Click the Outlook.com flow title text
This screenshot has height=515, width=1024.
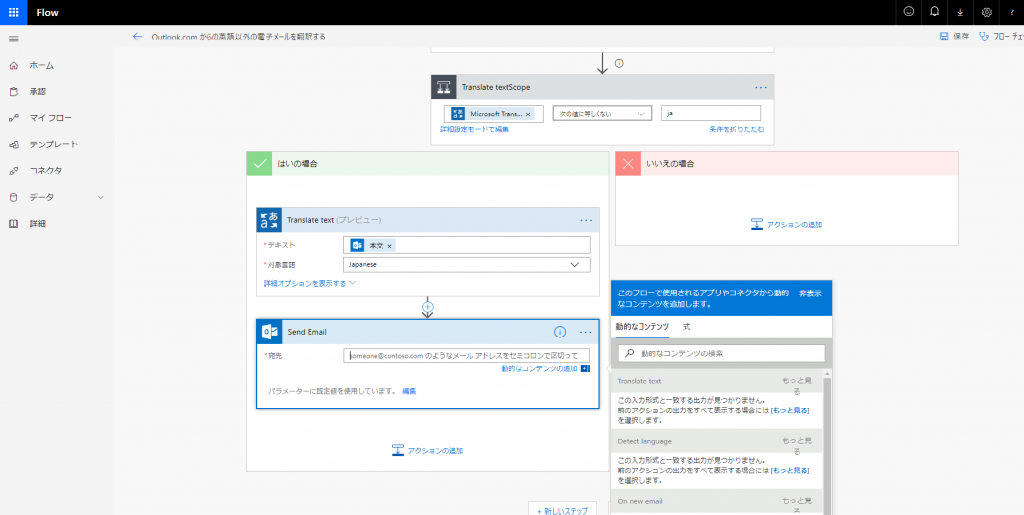point(238,37)
